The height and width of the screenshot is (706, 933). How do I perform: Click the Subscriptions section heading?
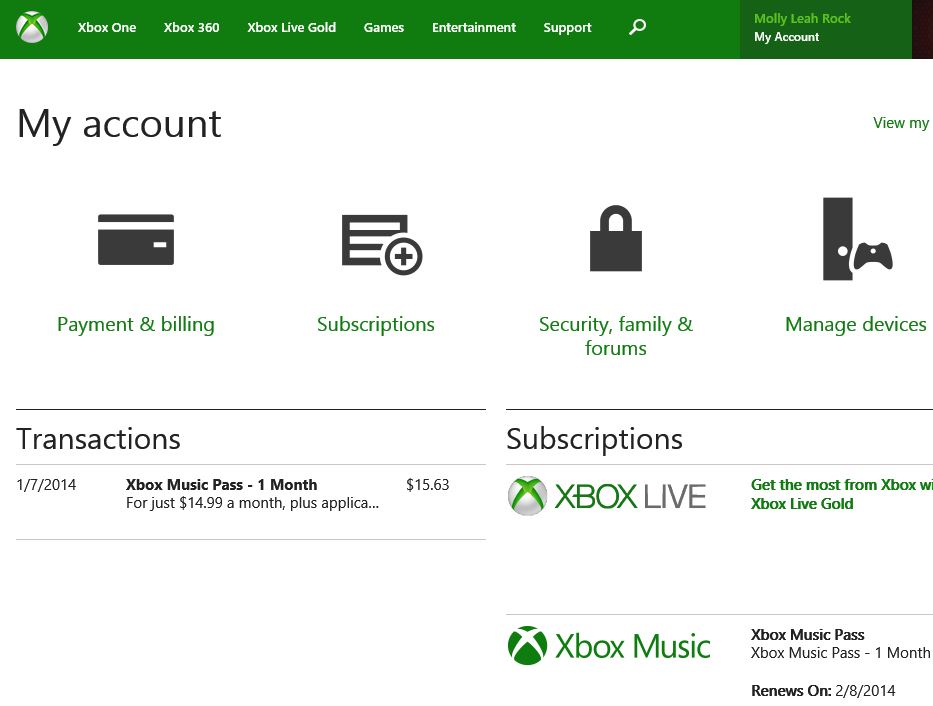(594, 440)
